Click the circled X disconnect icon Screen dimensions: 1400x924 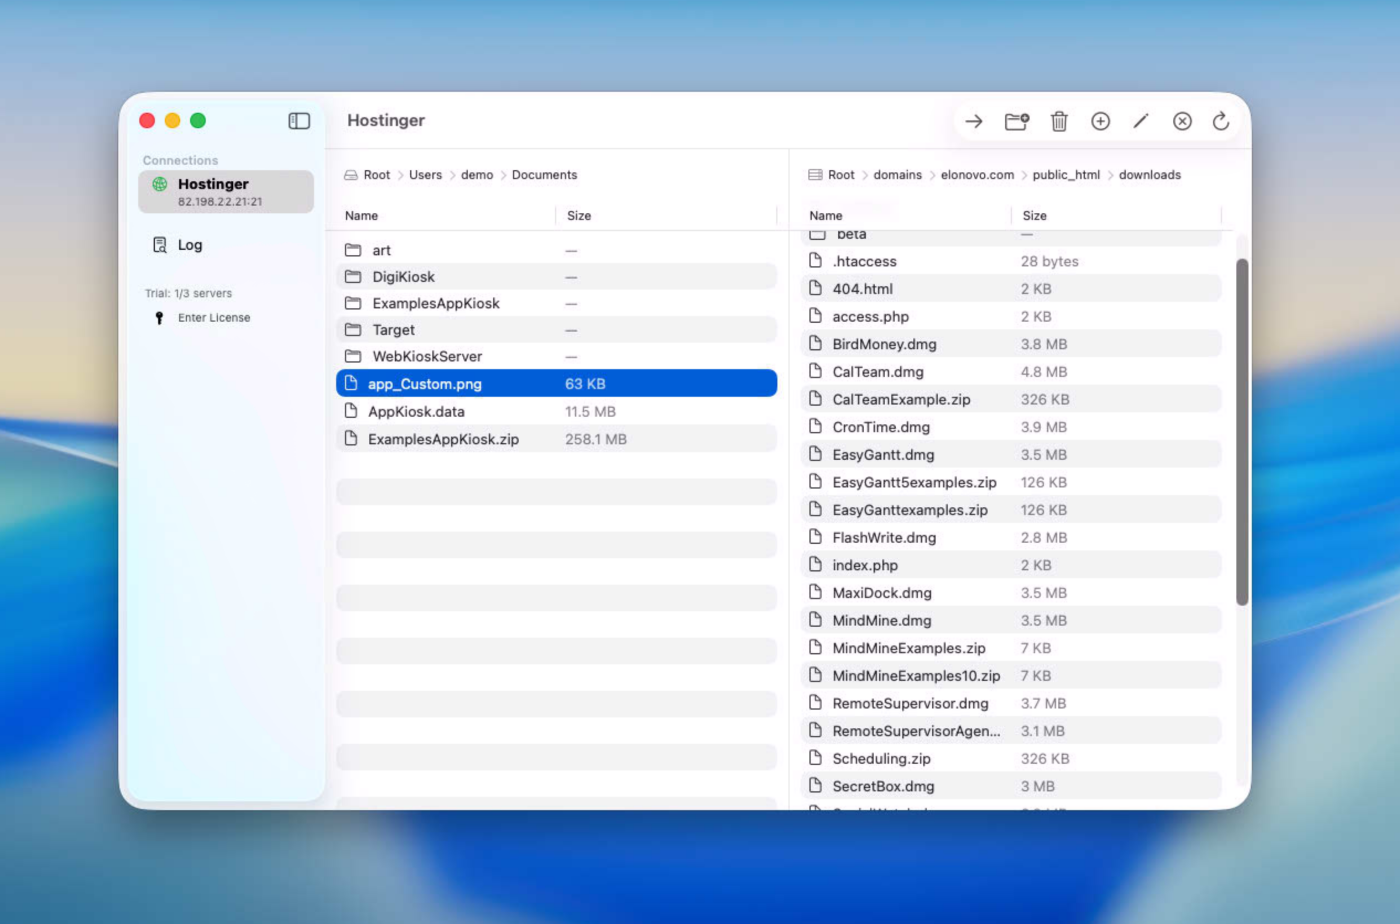1182,121
